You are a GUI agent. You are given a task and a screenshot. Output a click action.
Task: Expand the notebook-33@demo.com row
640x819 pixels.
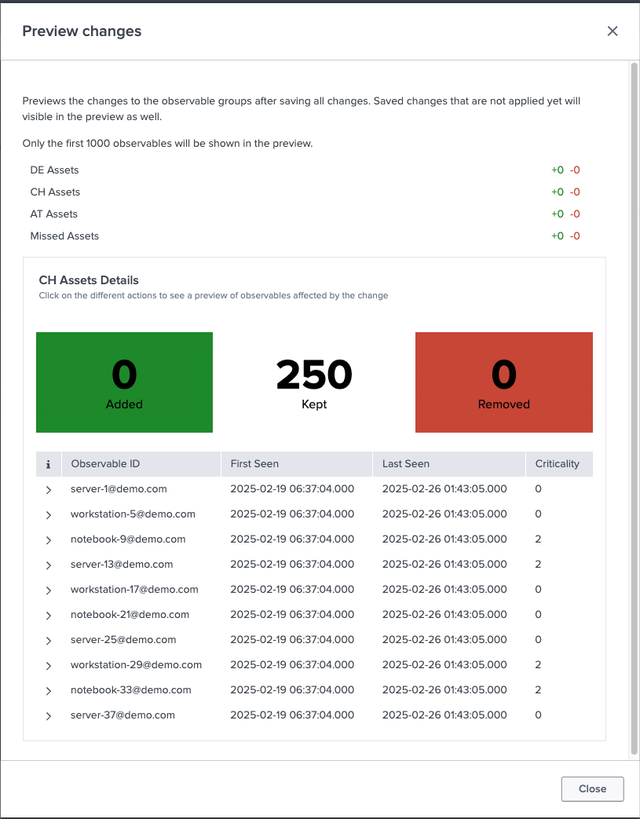tap(49, 691)
